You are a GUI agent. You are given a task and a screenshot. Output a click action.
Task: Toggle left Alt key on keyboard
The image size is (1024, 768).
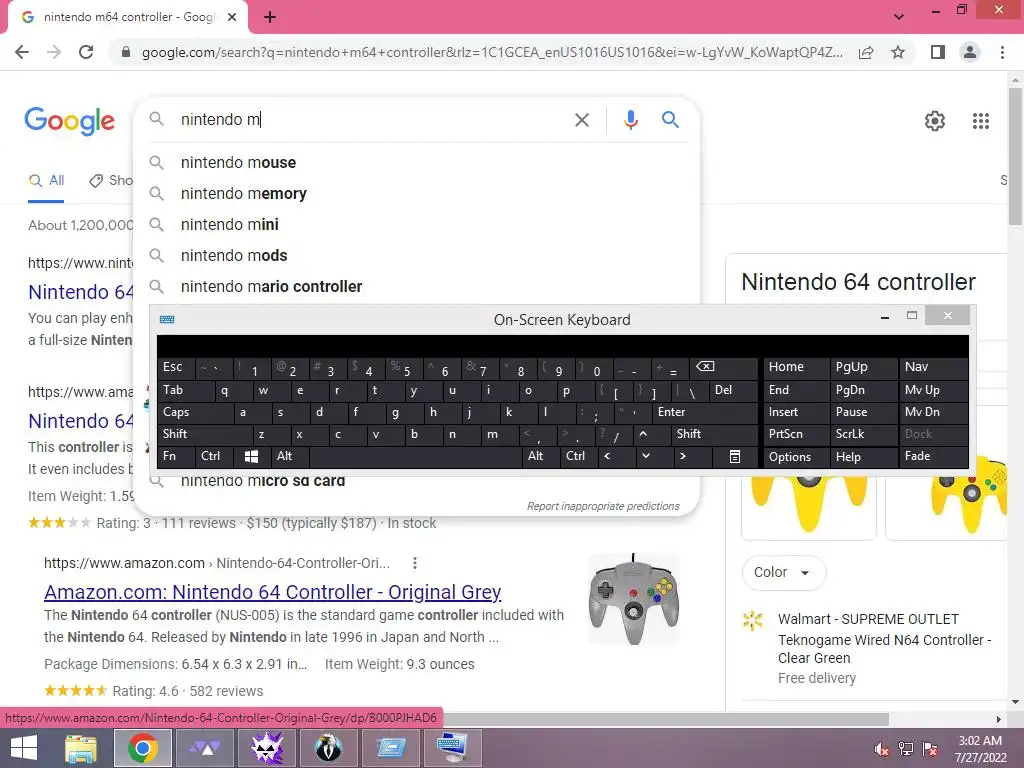289,456
